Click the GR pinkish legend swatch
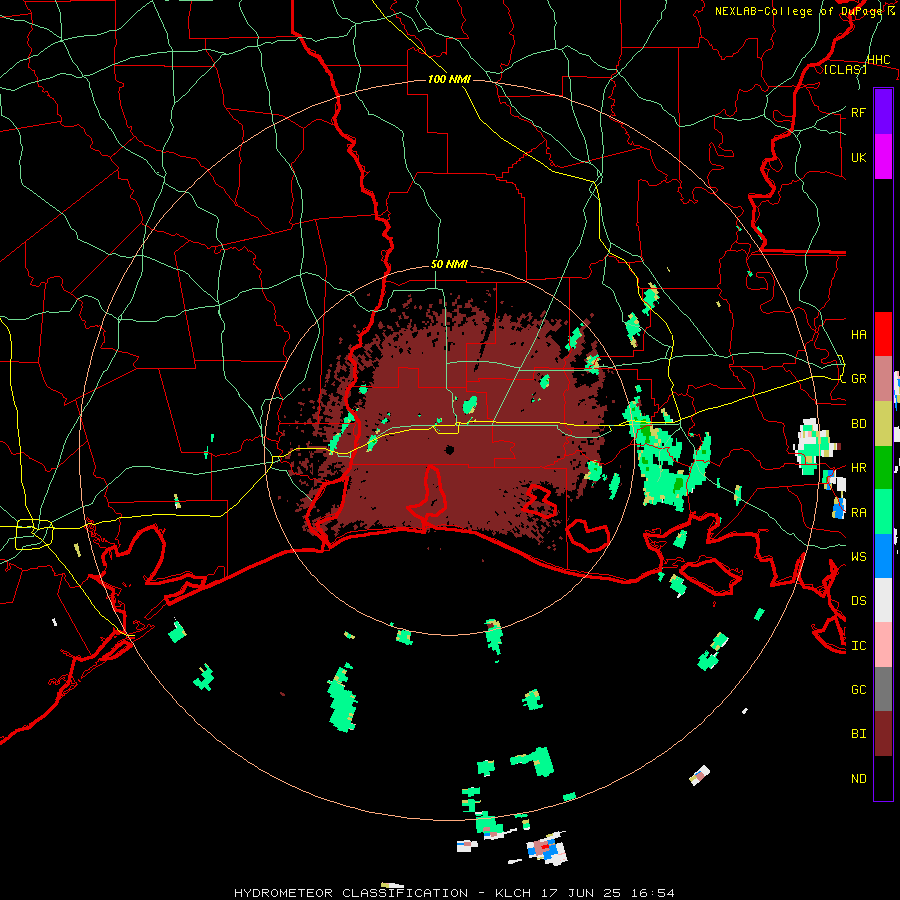Screen dimensions: 900x900 (x=883, y=379)
